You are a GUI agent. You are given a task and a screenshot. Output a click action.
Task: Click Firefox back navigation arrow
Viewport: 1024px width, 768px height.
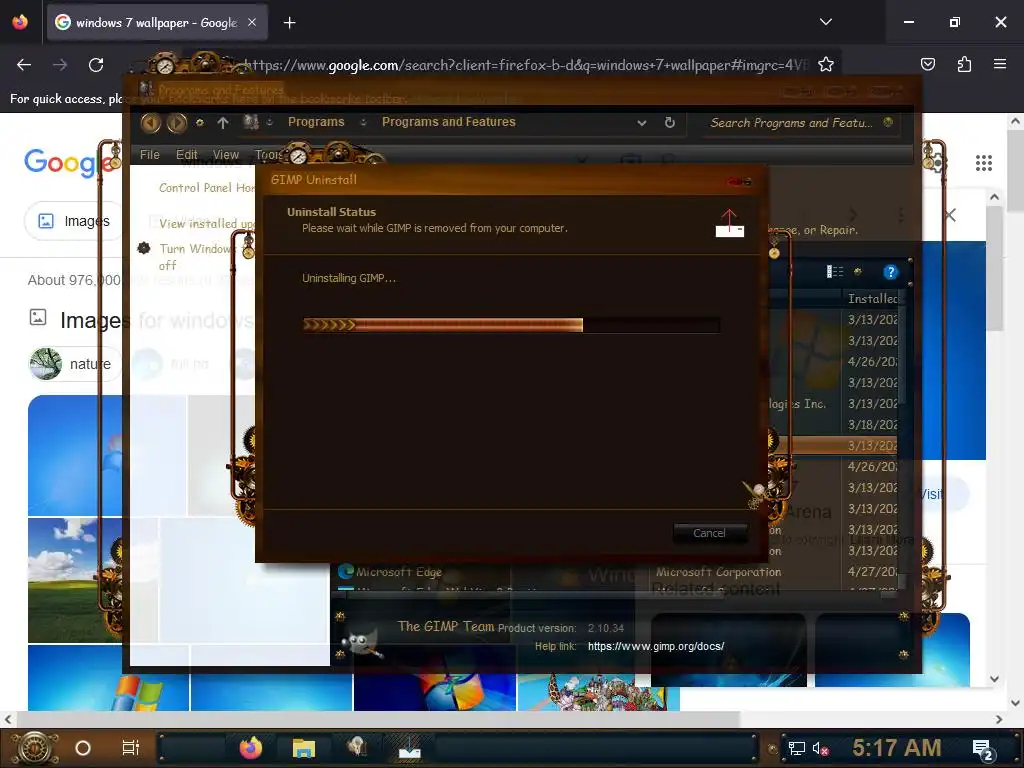click(x=24, y=65)
